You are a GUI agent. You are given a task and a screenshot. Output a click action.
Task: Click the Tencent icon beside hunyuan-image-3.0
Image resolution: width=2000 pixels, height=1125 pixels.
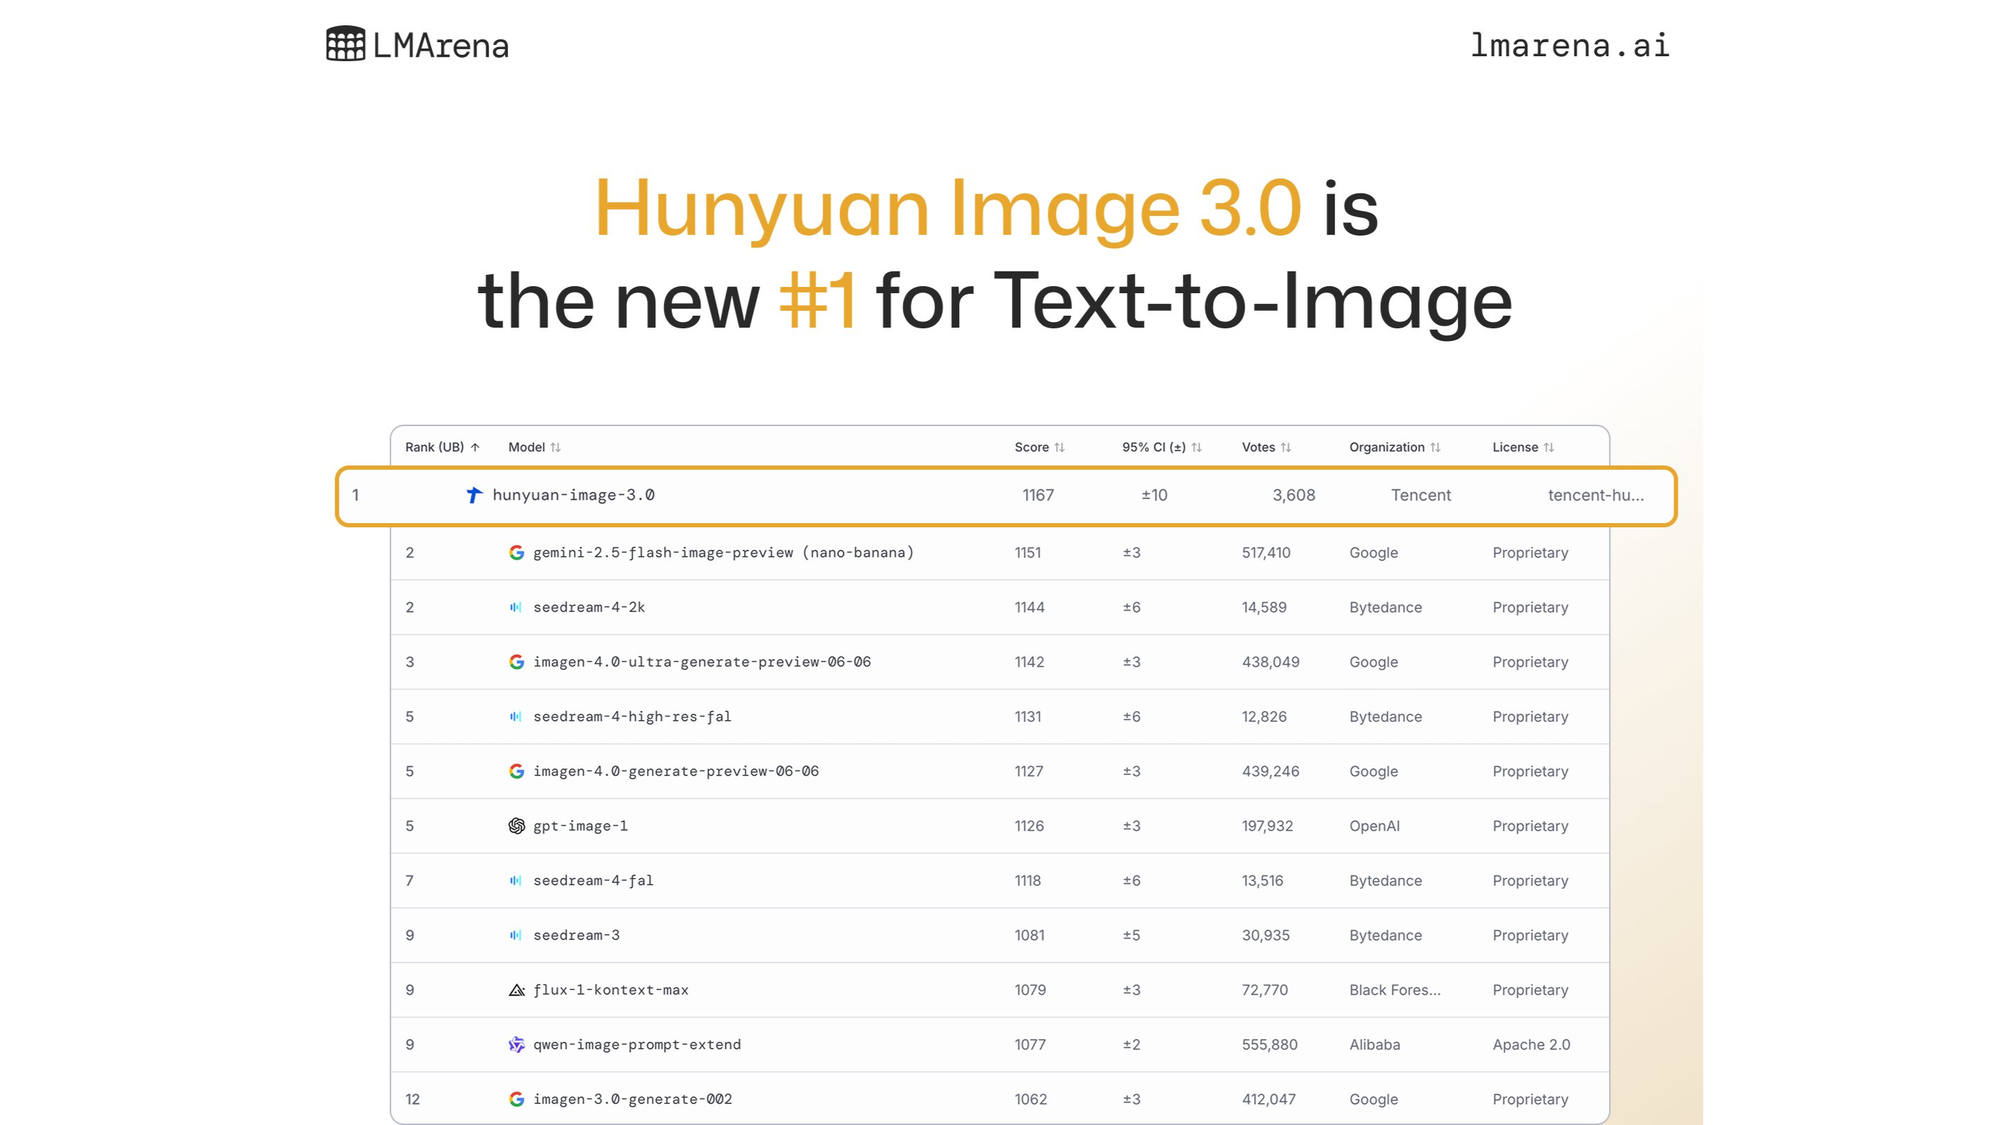click(x=474, y=495)
